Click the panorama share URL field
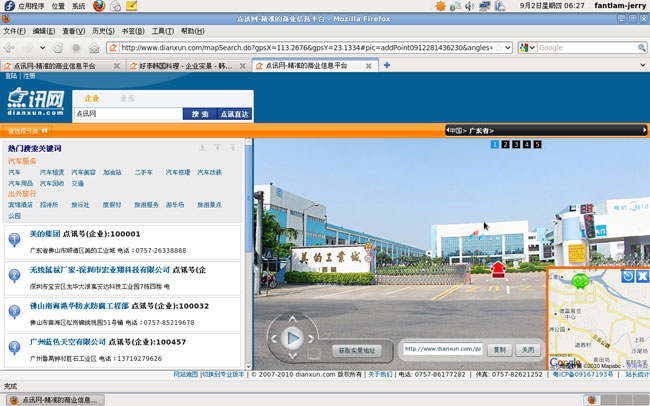The width and height of the screenshot is (650, 406). pos(443,349)
